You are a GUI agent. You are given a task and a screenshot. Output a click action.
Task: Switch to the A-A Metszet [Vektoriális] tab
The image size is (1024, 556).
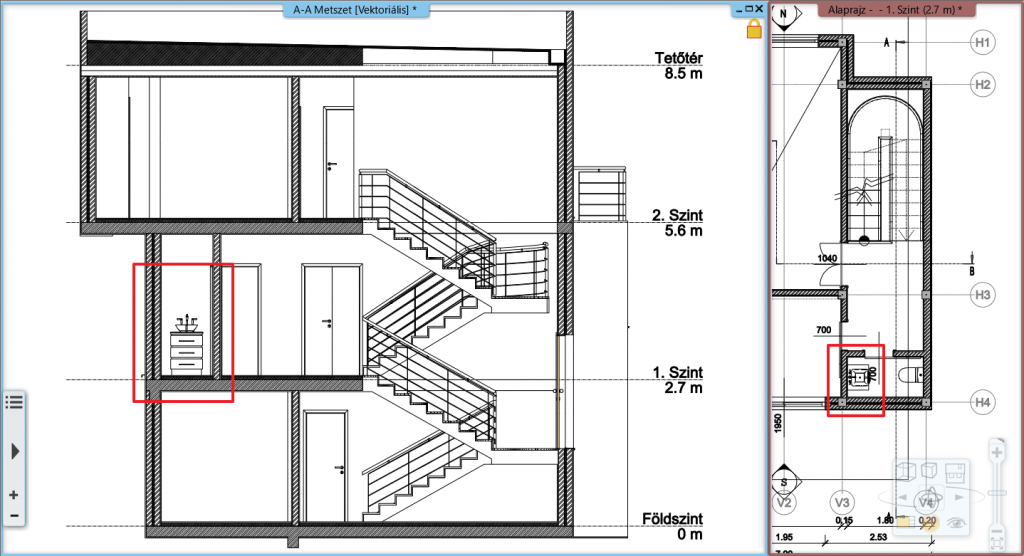coord(355,9)
